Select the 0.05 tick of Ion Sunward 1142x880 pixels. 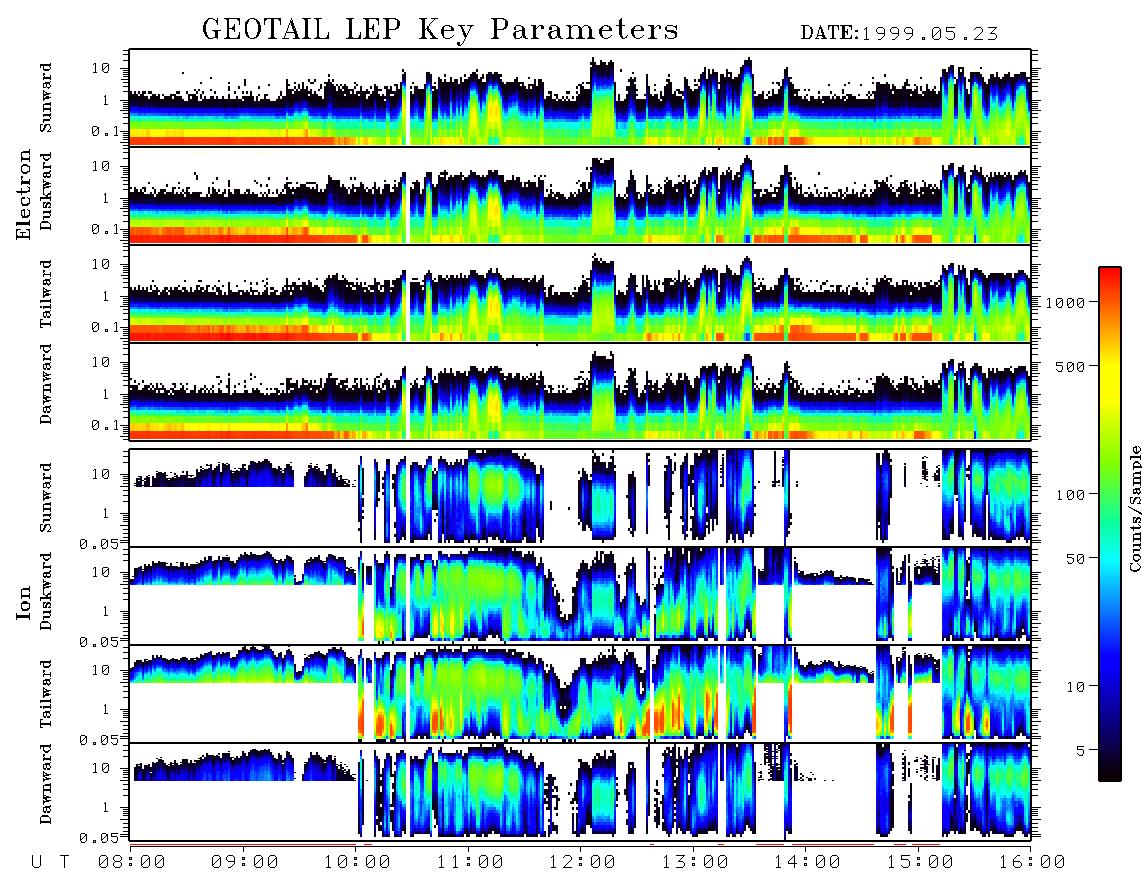(98, 543)
